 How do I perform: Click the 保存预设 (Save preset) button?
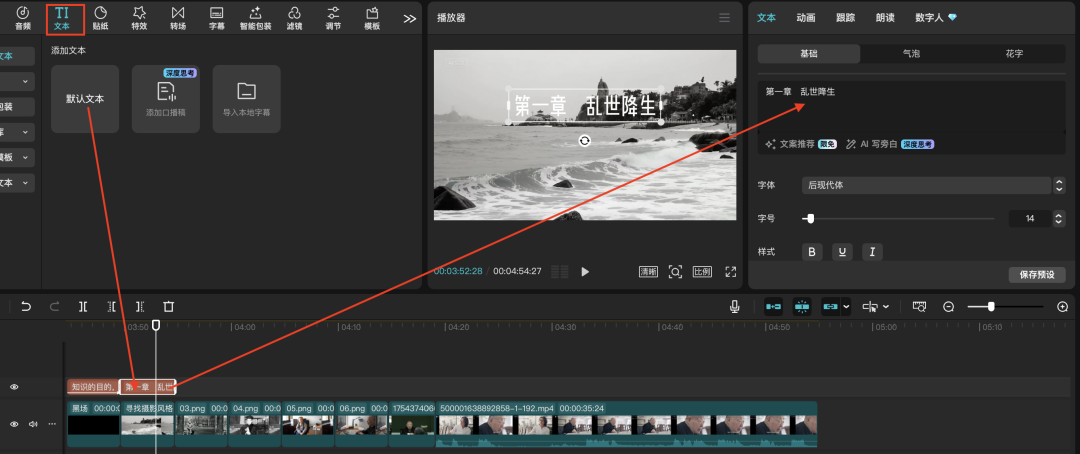(1036, 274)
